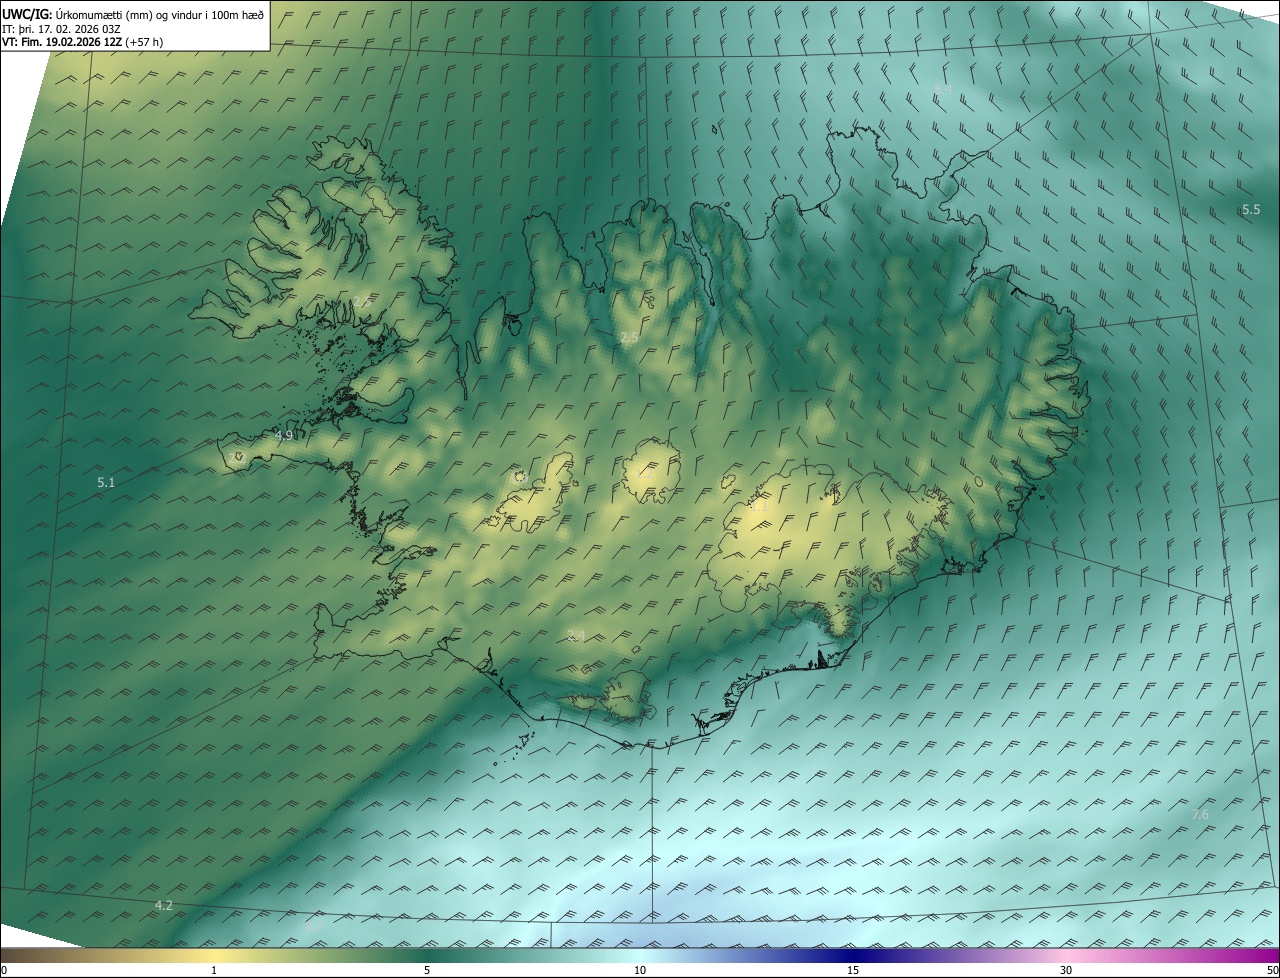
Task: Click the '50' tick on the color scale
Action: tap(1272, 970)
